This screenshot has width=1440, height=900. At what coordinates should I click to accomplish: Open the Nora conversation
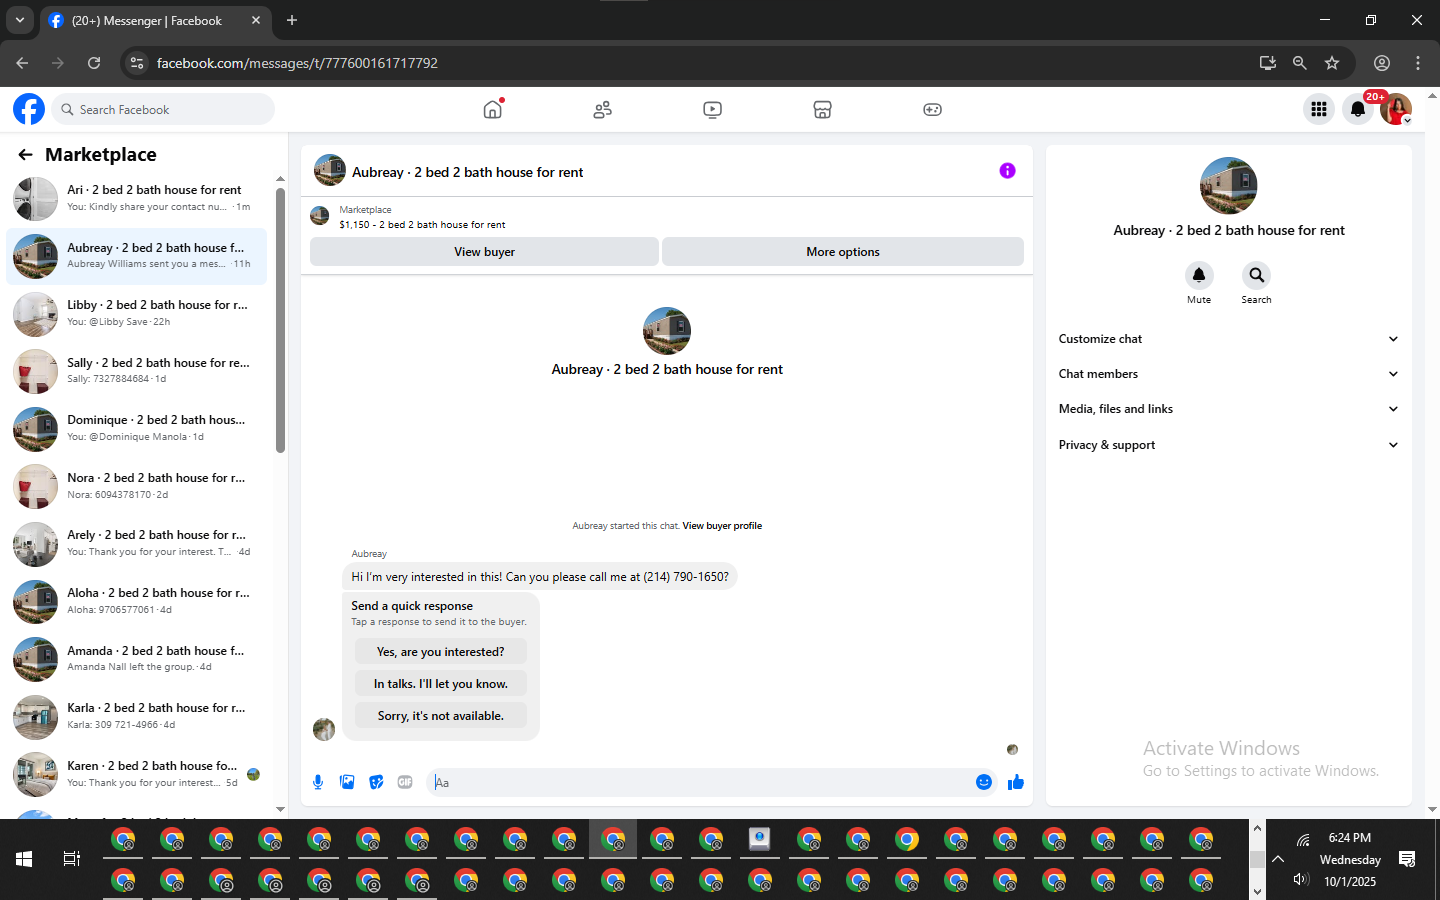coord(137,486)
